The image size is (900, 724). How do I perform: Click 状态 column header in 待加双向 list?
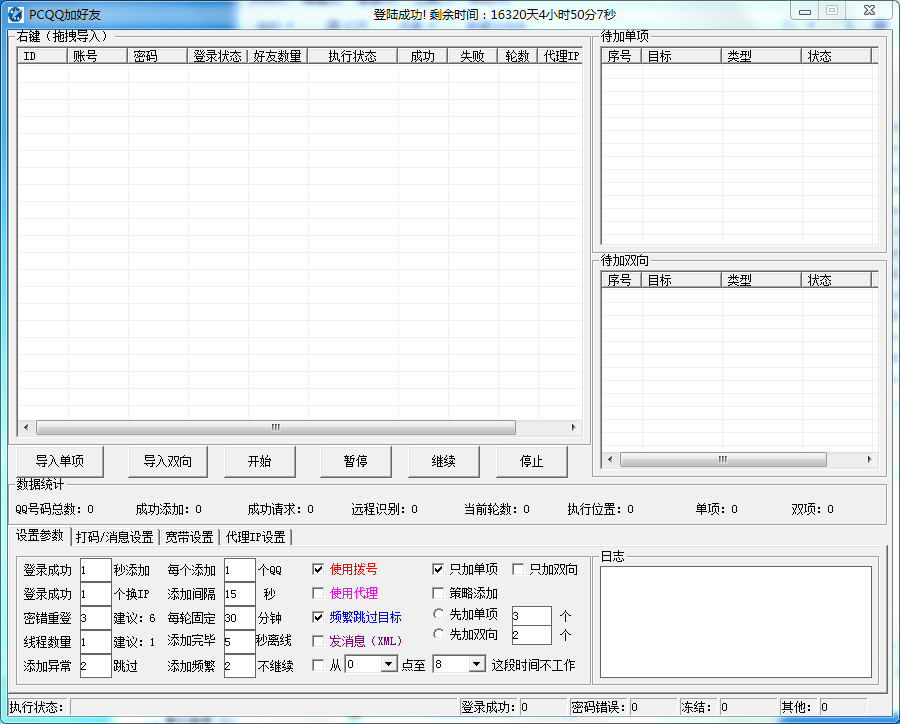click(836, 280)
